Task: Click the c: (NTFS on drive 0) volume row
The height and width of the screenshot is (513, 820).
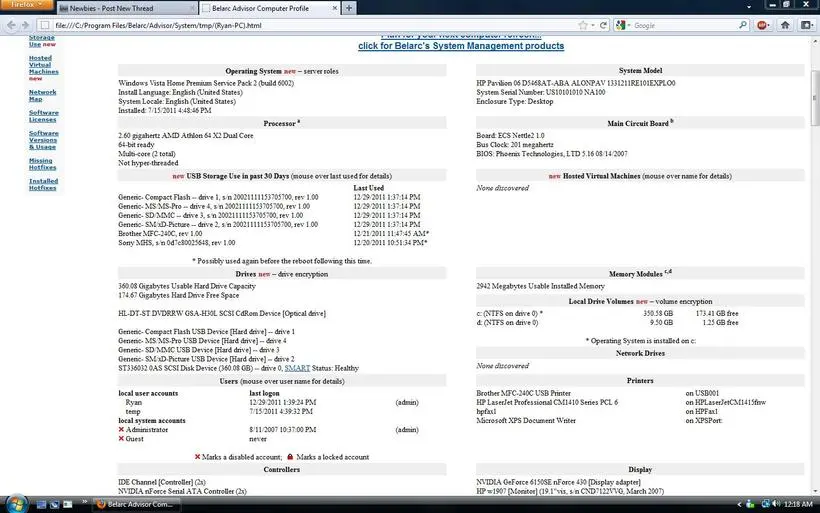Action: (x=607, y=313)
